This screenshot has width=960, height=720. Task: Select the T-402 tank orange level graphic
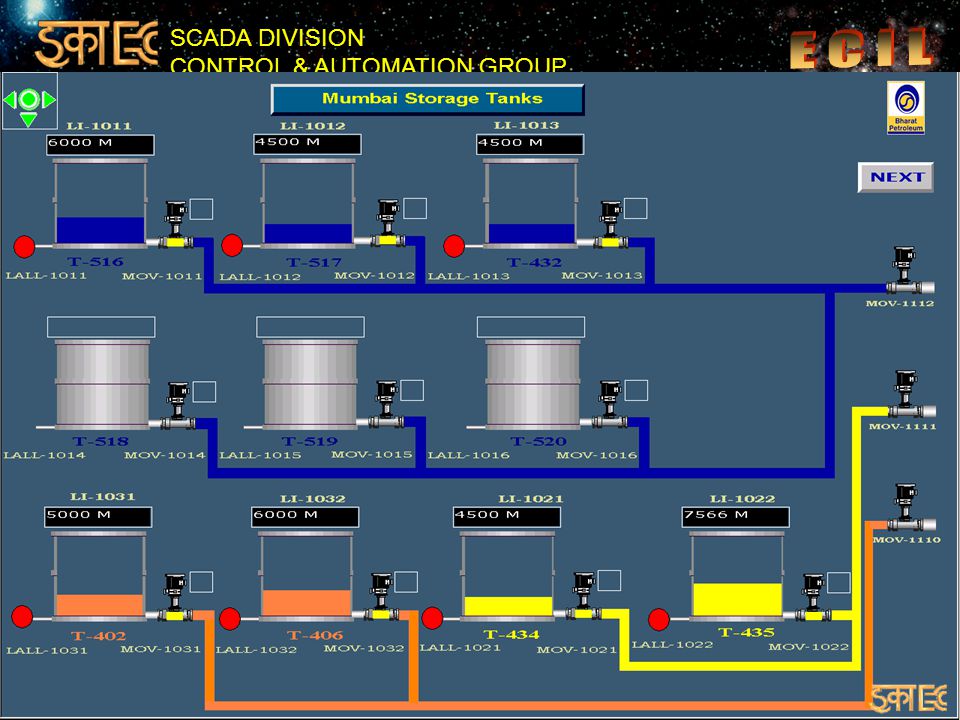point(100,605)
